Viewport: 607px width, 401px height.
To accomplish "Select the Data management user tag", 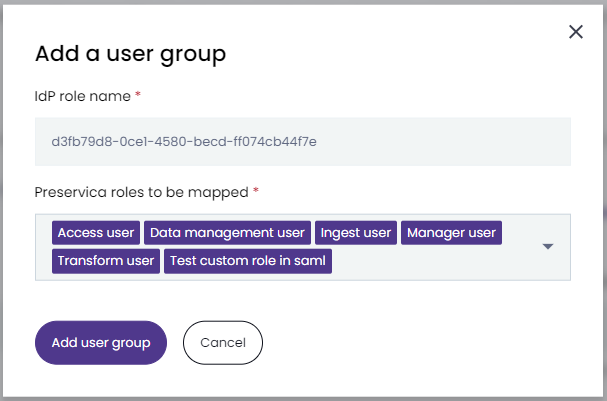I will 227,233.
